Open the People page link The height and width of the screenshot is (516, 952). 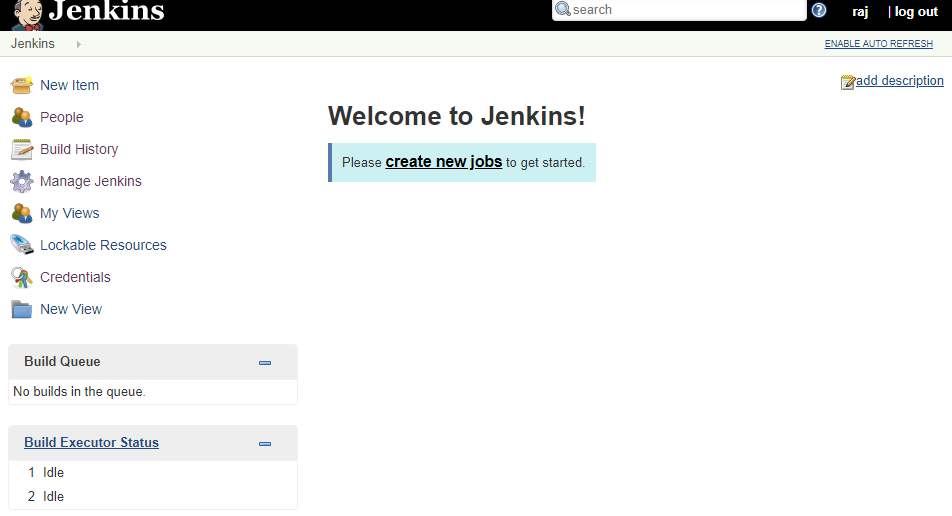(62, 117)
